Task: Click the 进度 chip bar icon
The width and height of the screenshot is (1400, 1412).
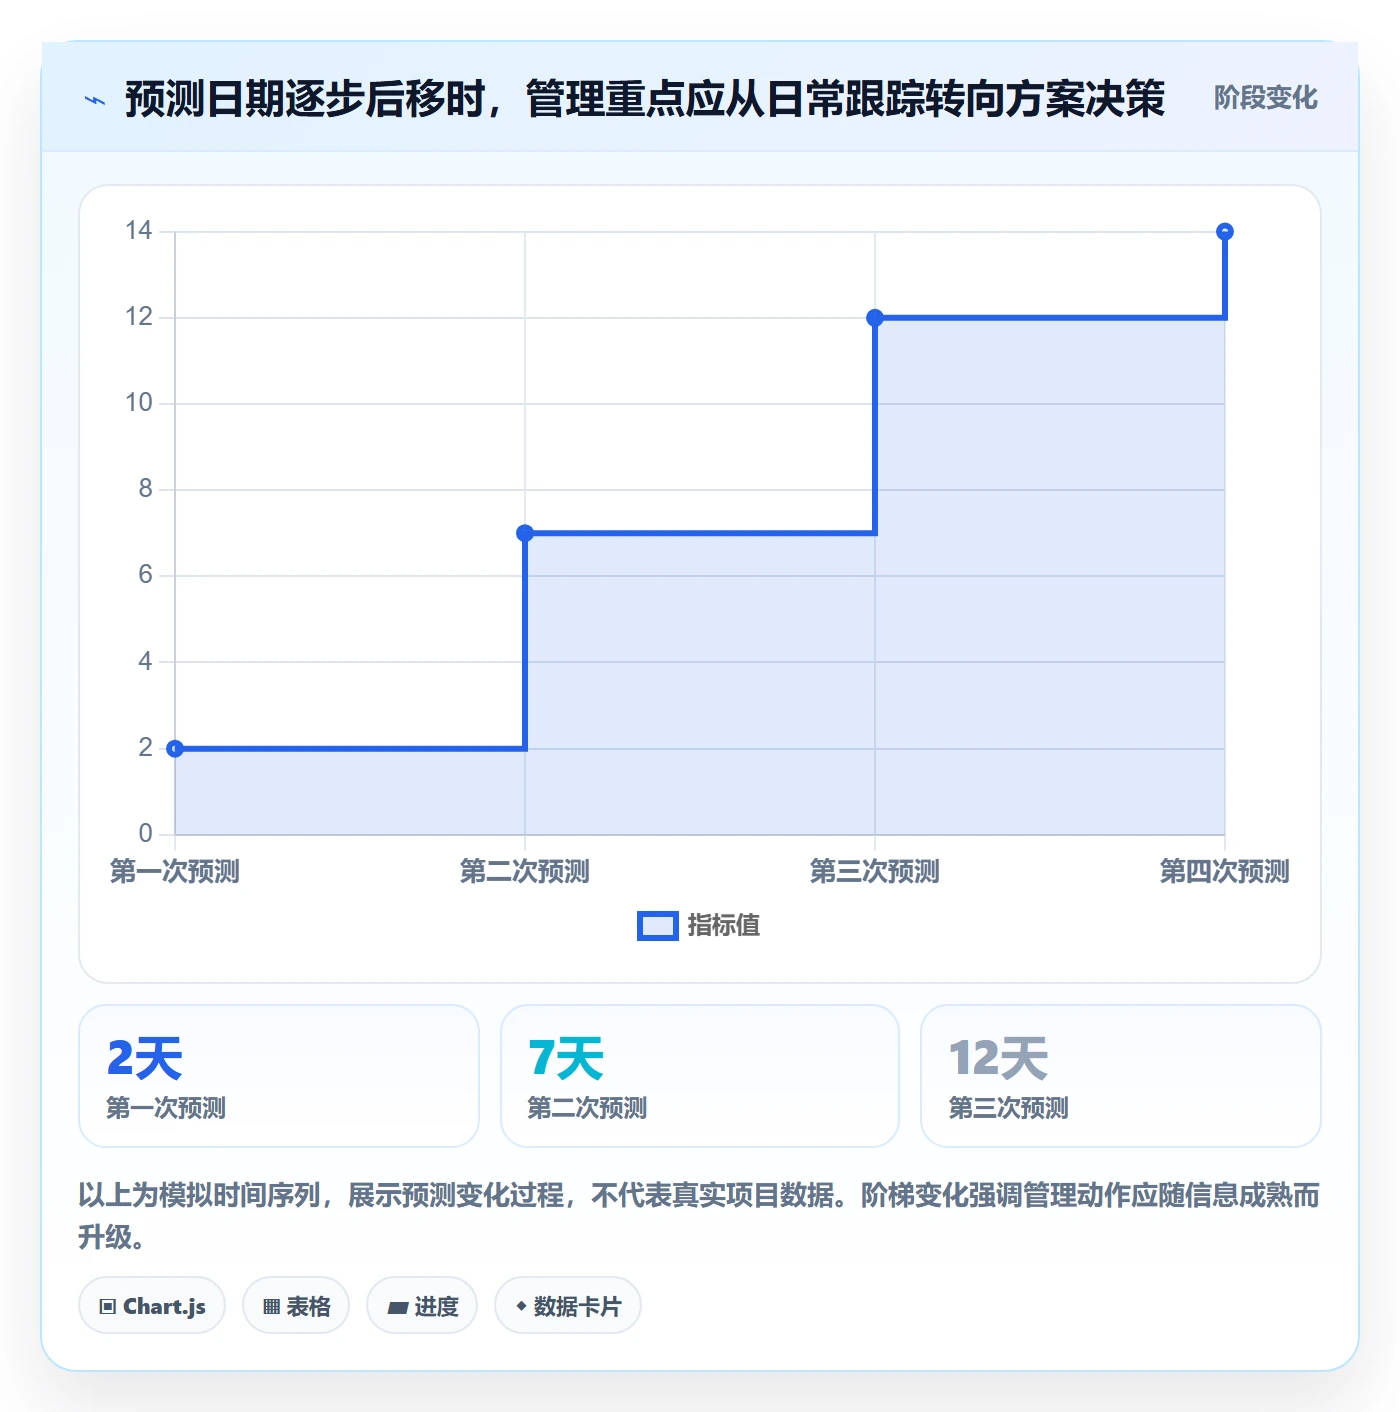Action: pos(398,1308)
